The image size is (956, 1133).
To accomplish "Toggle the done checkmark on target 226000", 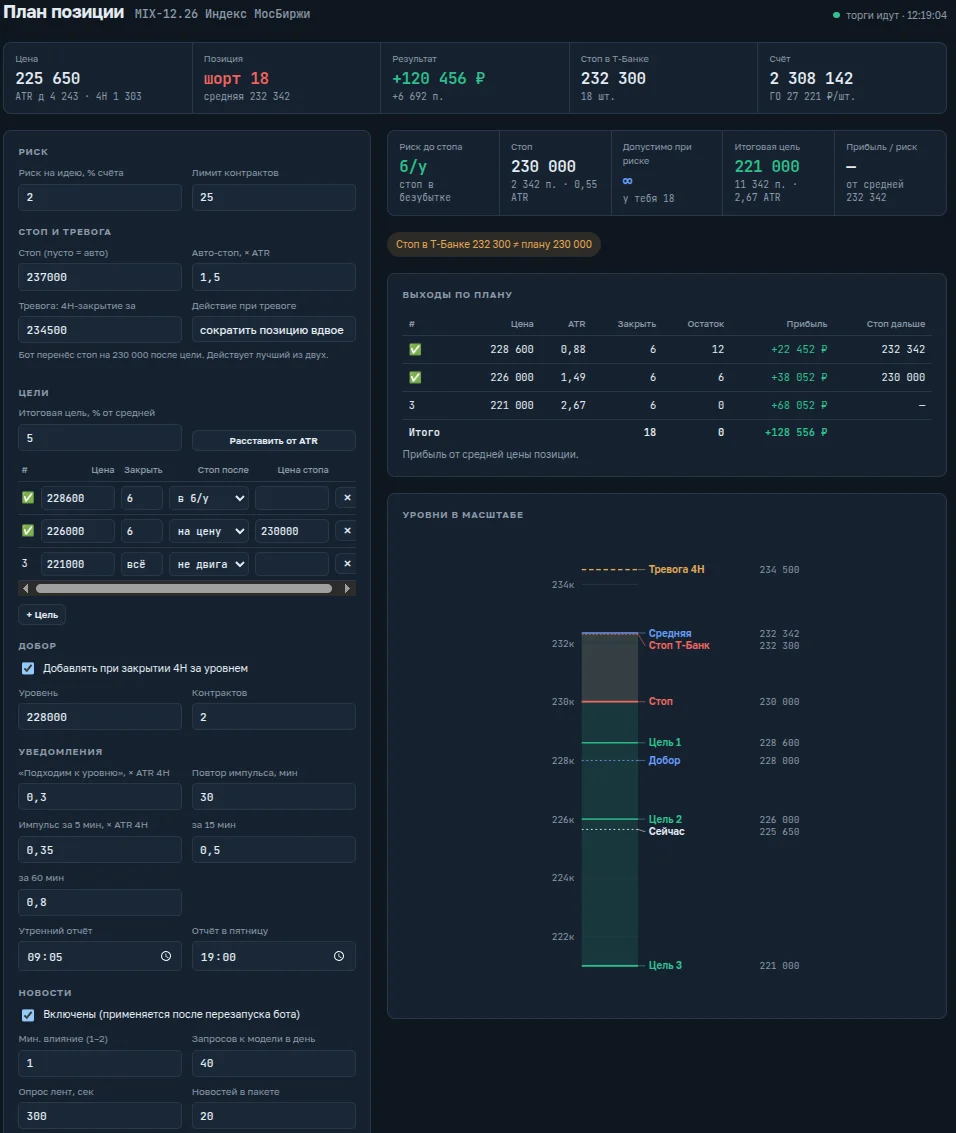I will click(x=28, y=531).
